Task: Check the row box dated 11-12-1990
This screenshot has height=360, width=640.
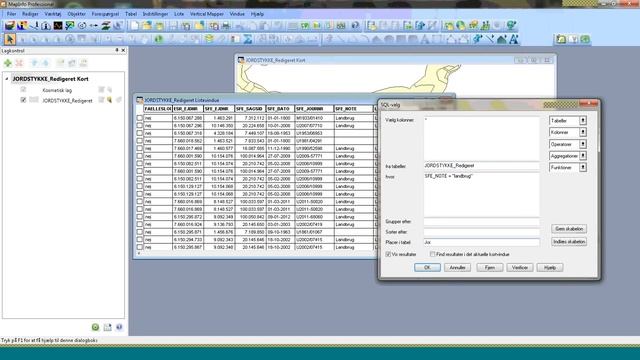Action: click(x=140, y=149)
